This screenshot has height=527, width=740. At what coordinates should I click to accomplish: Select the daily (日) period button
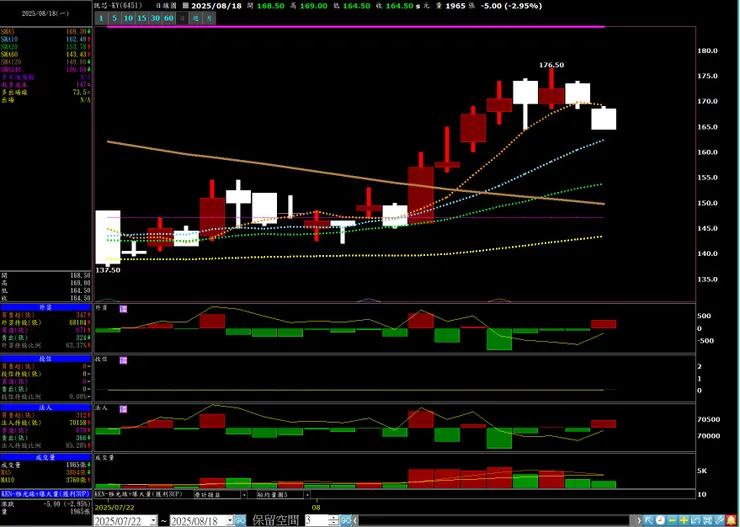pos(183,18)
